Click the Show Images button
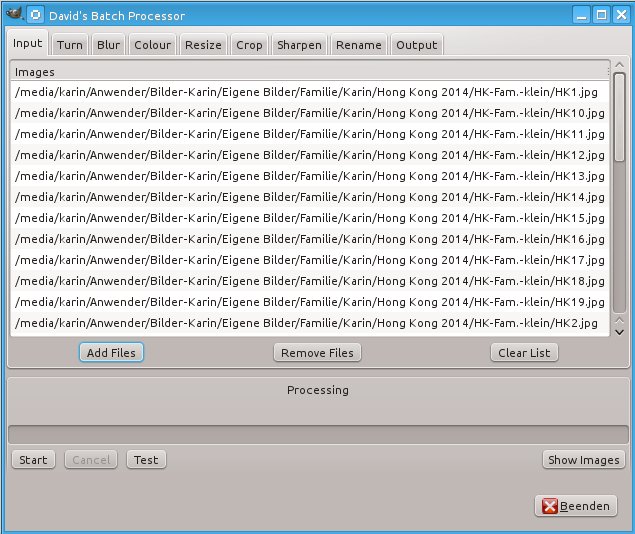The height and width of the screenshot is (534, 635). tap(584, 460)
